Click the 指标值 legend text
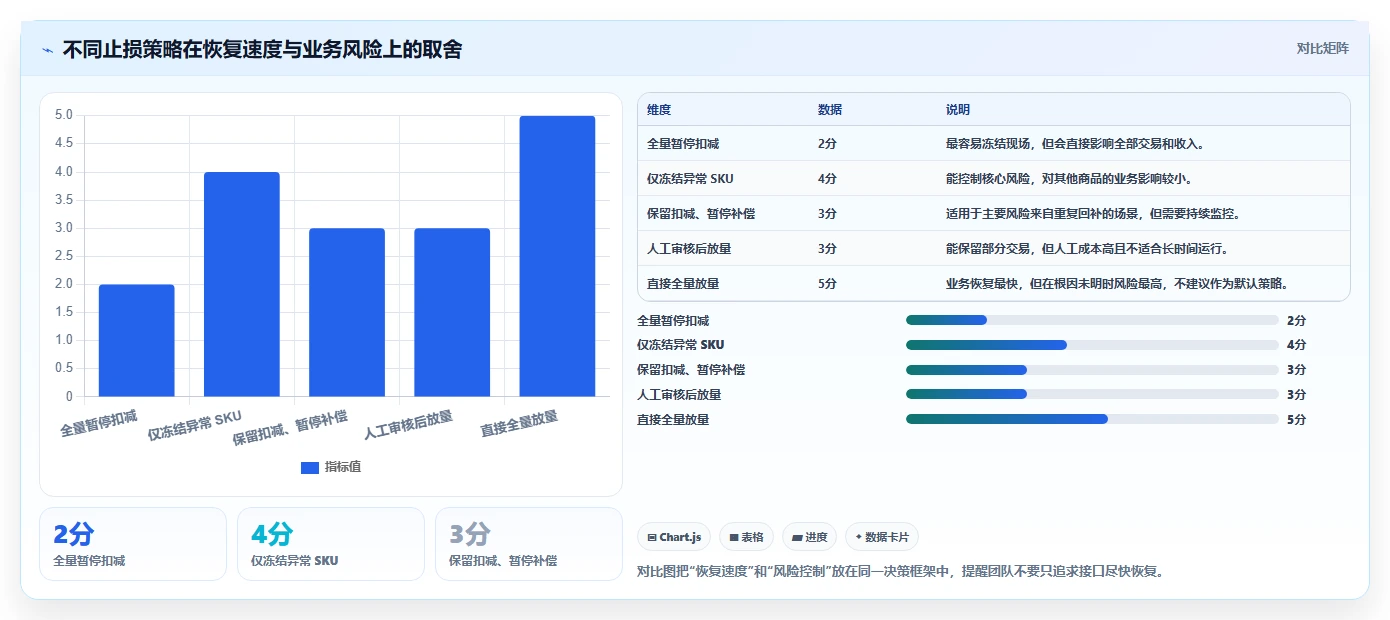The height and width of the screenshot is (620, 1390). coord(343,467)
